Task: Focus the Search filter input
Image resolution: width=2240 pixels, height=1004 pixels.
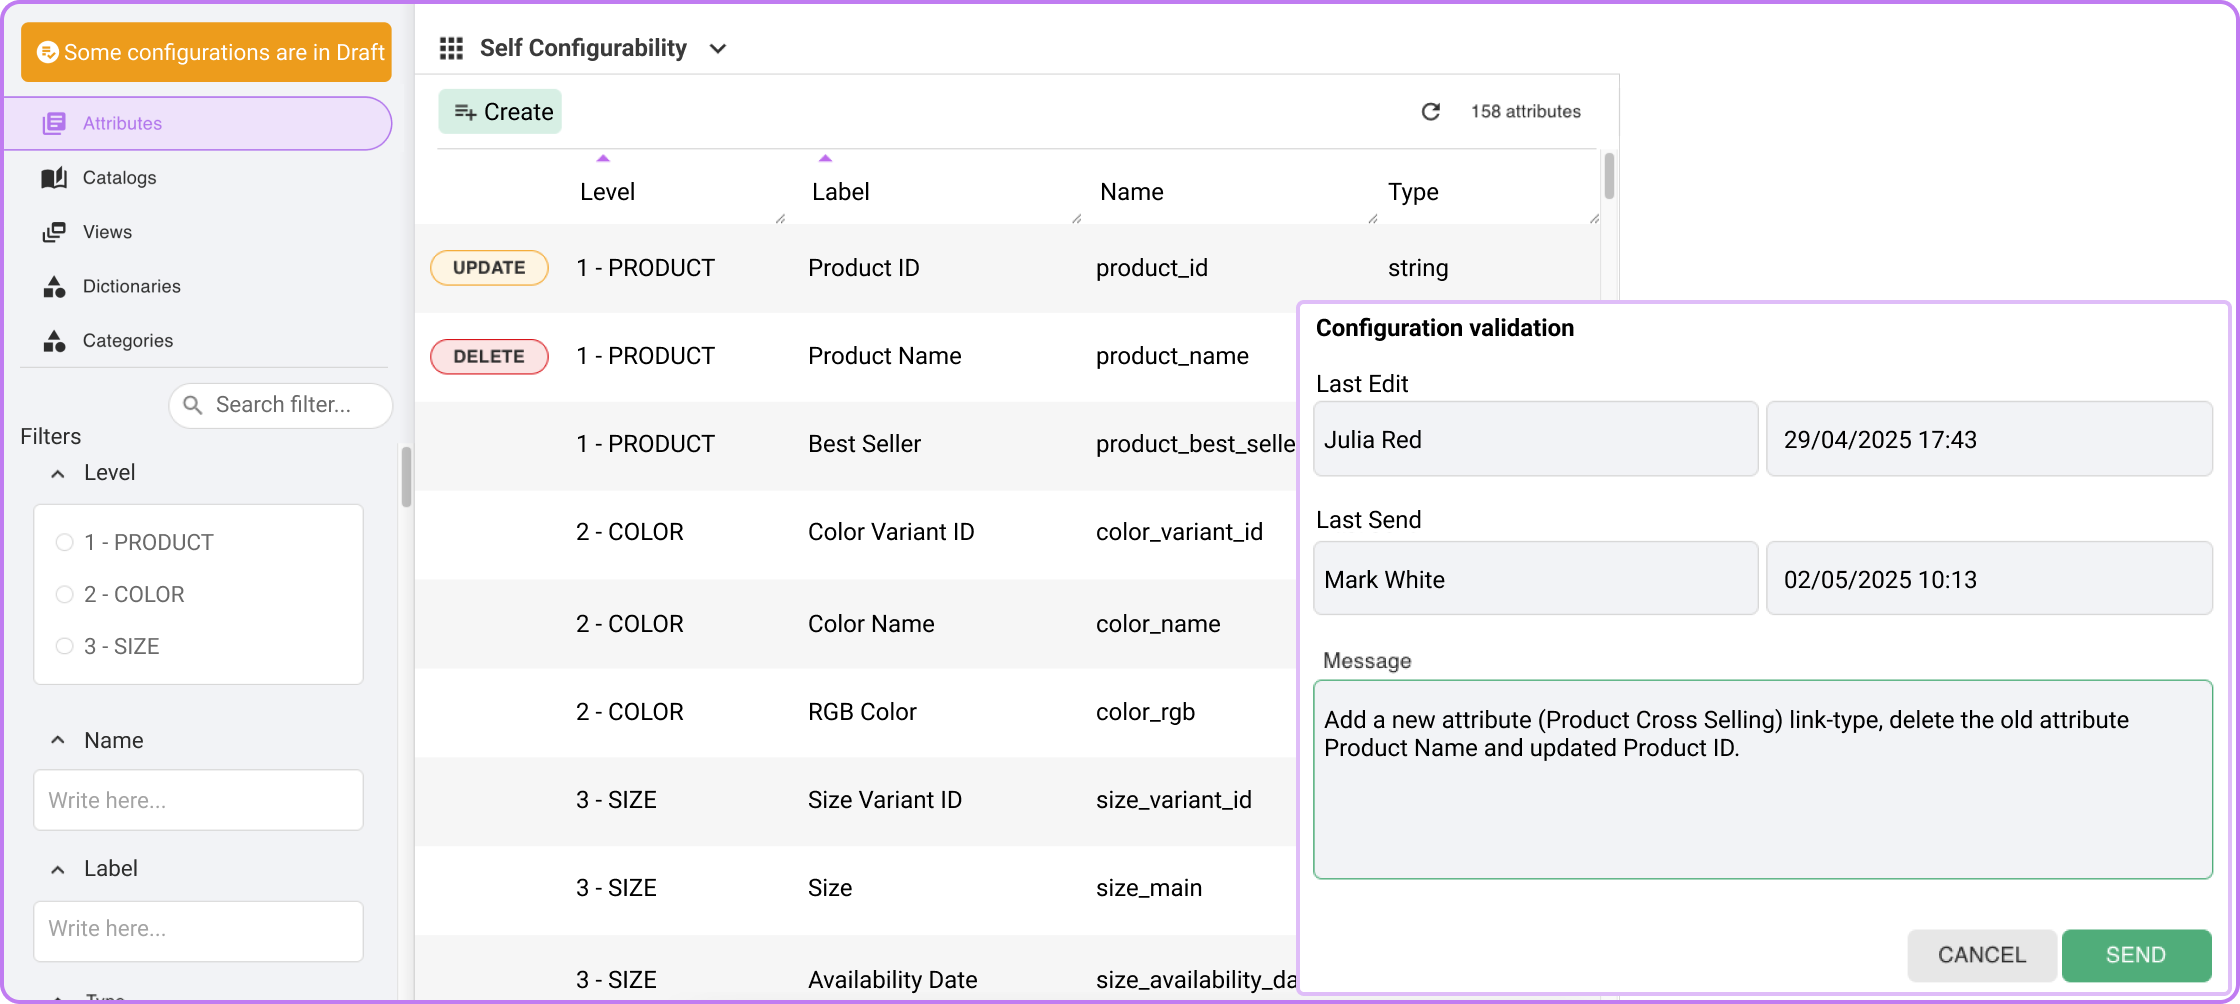Action: 281,405
